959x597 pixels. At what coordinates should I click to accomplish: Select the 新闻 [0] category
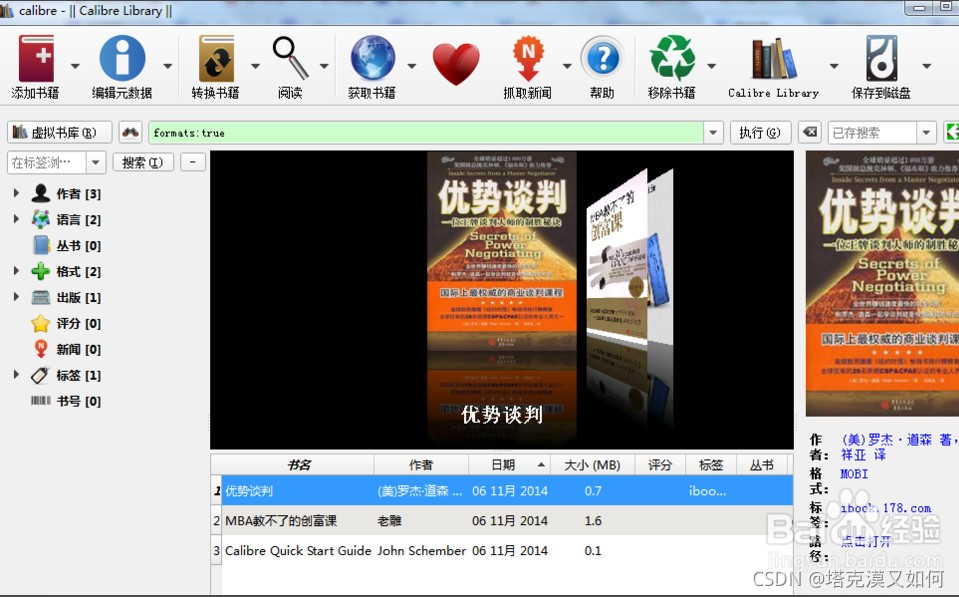click(78, 349)
